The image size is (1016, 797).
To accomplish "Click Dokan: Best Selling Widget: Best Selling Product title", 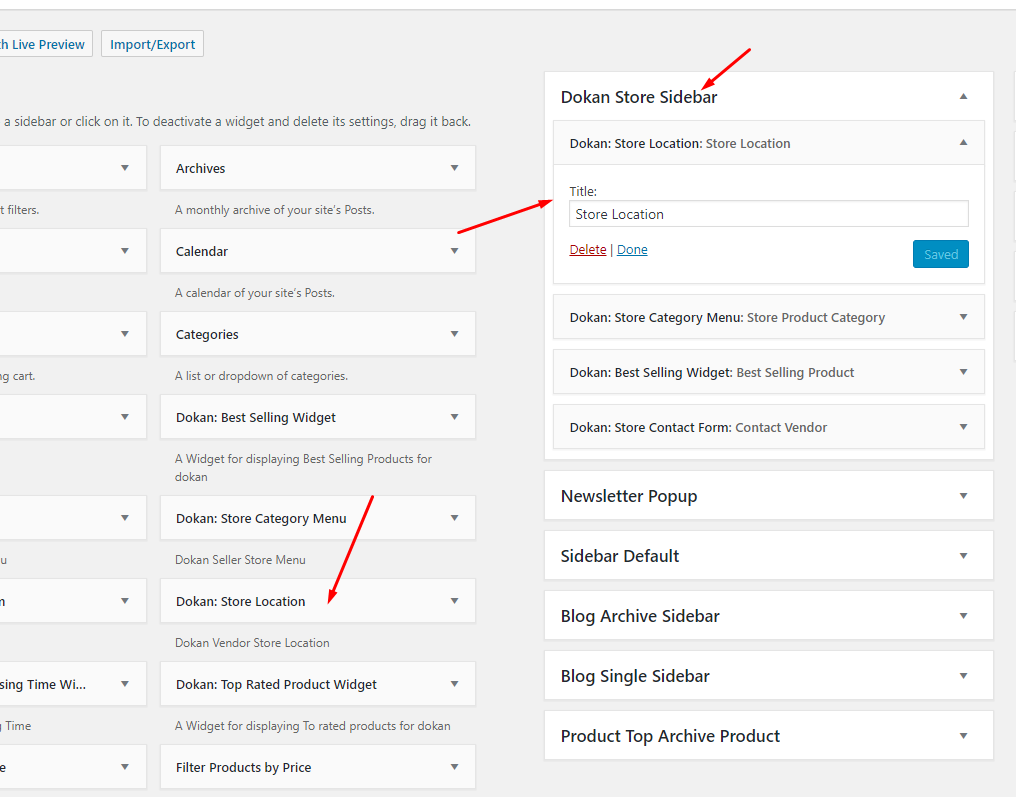I will 712,373.
